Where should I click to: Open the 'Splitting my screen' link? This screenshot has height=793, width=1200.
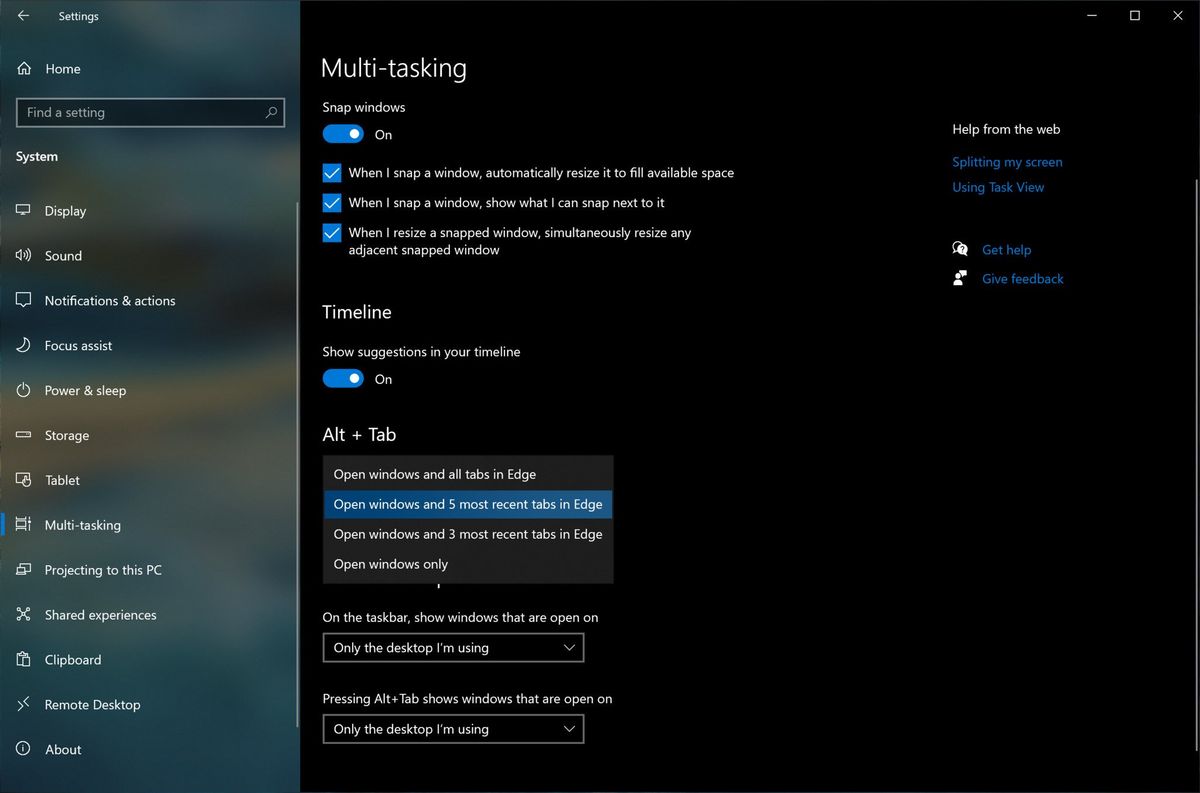(x=1006, y=161)
